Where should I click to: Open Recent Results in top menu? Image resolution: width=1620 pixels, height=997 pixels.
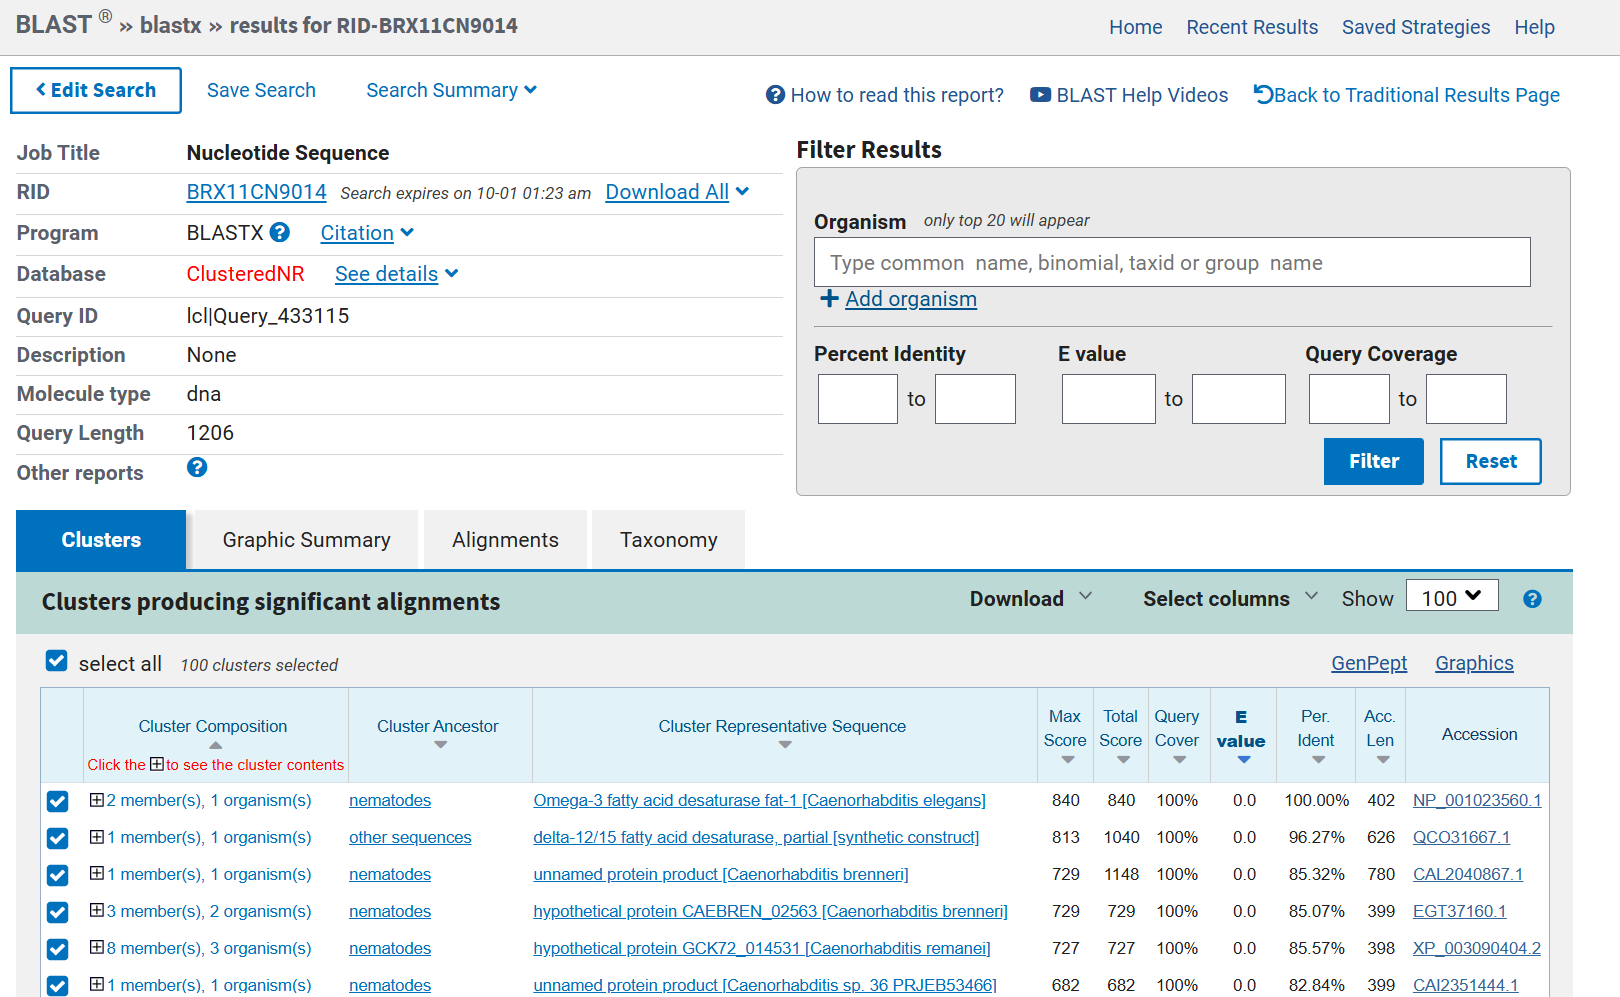pyautogui.click(x=1252, y=27)
